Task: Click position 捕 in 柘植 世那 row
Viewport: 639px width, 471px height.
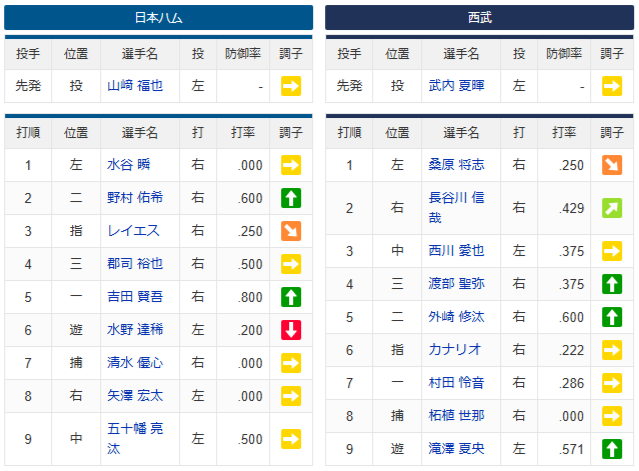Action: pyautogui.click(x=397, y=416)
